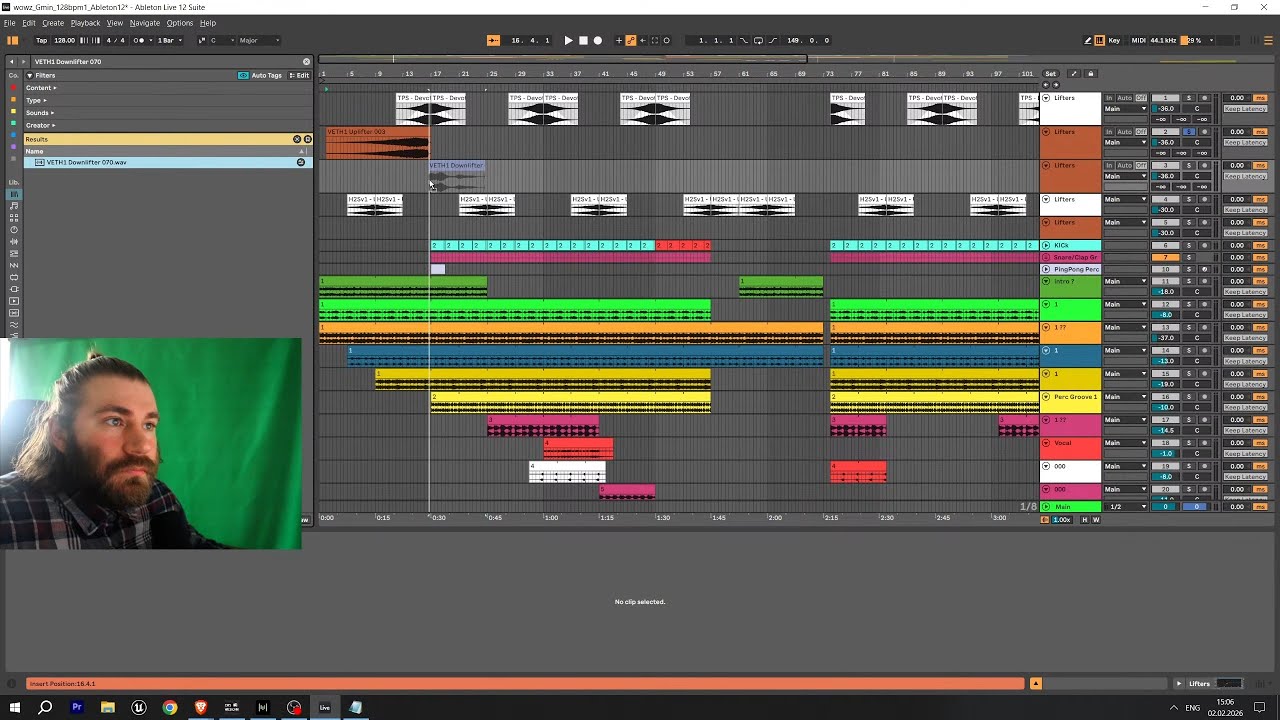
Task: Jump to previous locator arrow
Action: [1045, 84]
